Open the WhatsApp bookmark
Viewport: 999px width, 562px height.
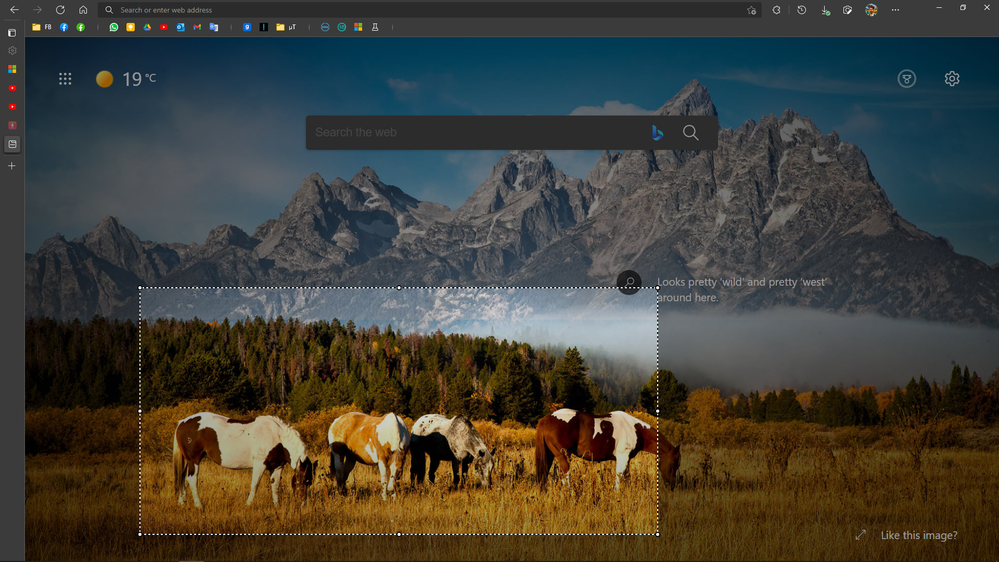pyautogui.click(x=113, y=27)
